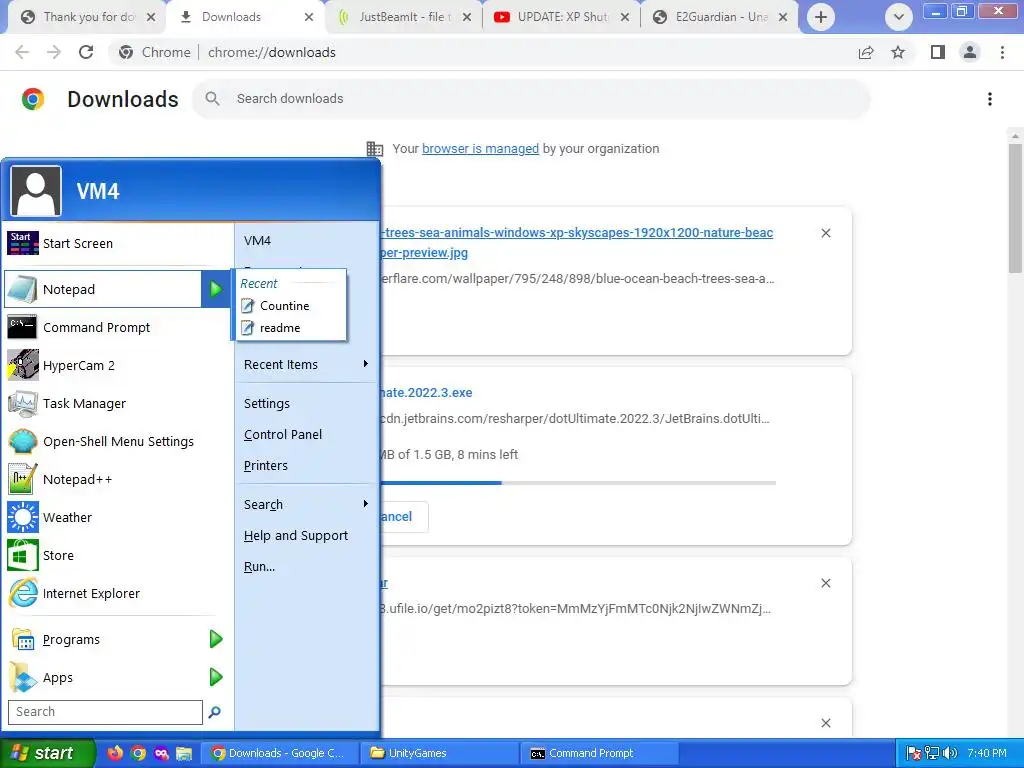1024x768 pixels.
Task: Switch to the JustBeamIt tab
Action: (404, 17)
